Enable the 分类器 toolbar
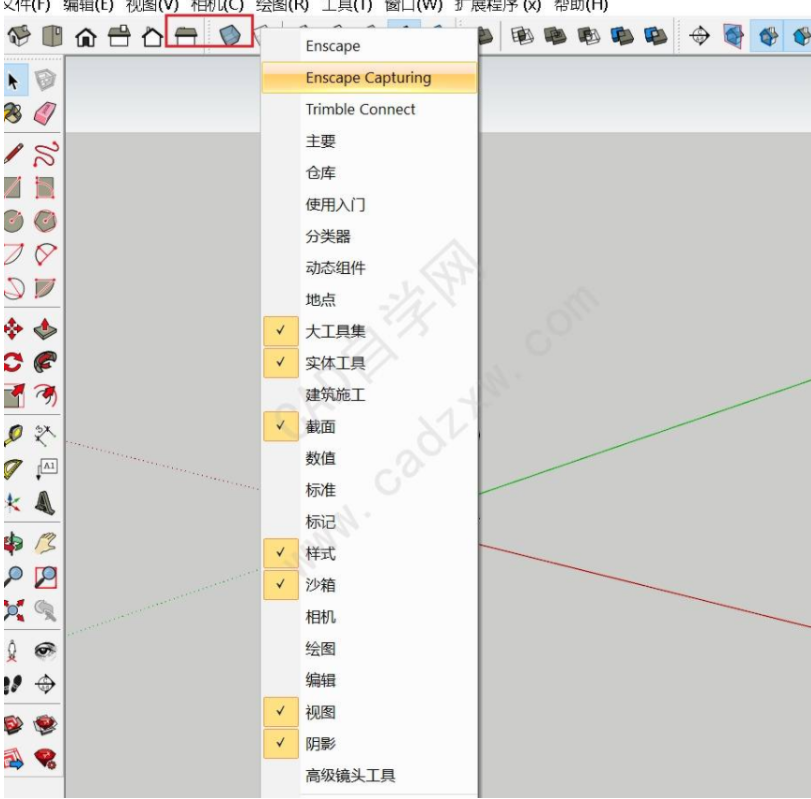The height and width of the screenshot is (799, 811). pos(369,236)
